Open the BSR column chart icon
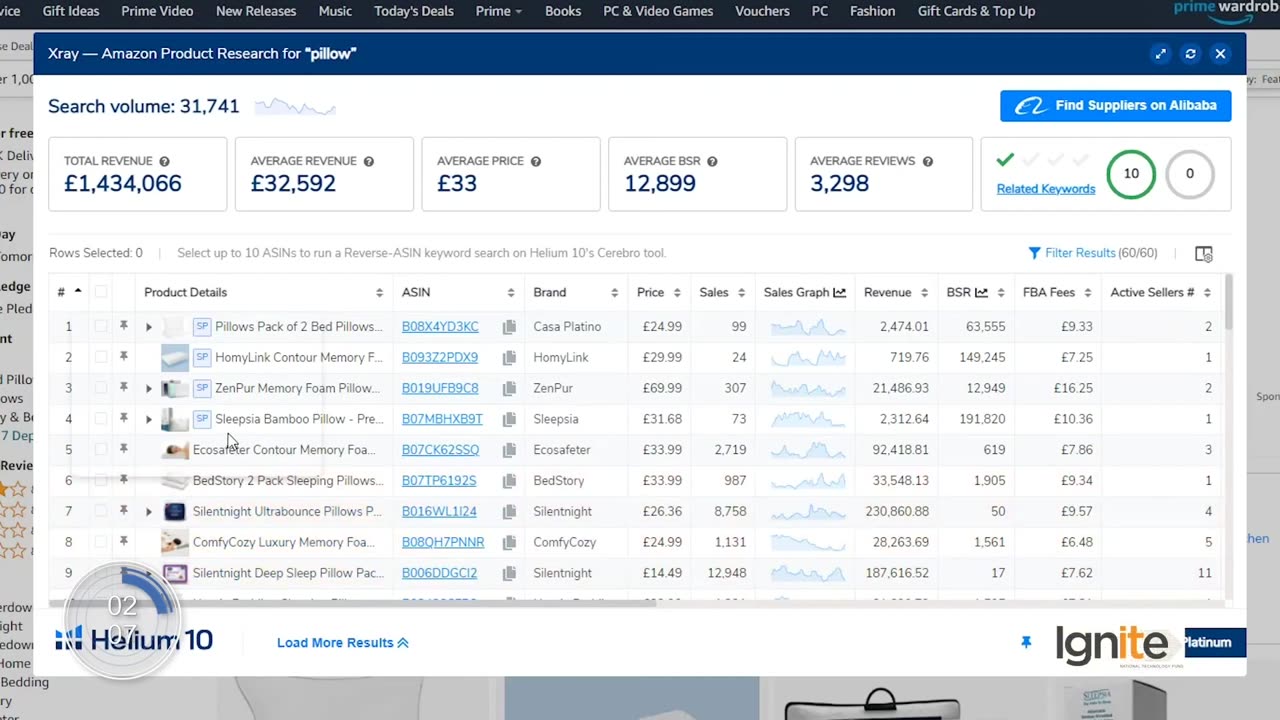The image size is (1280, 720). tap(981, 292)
